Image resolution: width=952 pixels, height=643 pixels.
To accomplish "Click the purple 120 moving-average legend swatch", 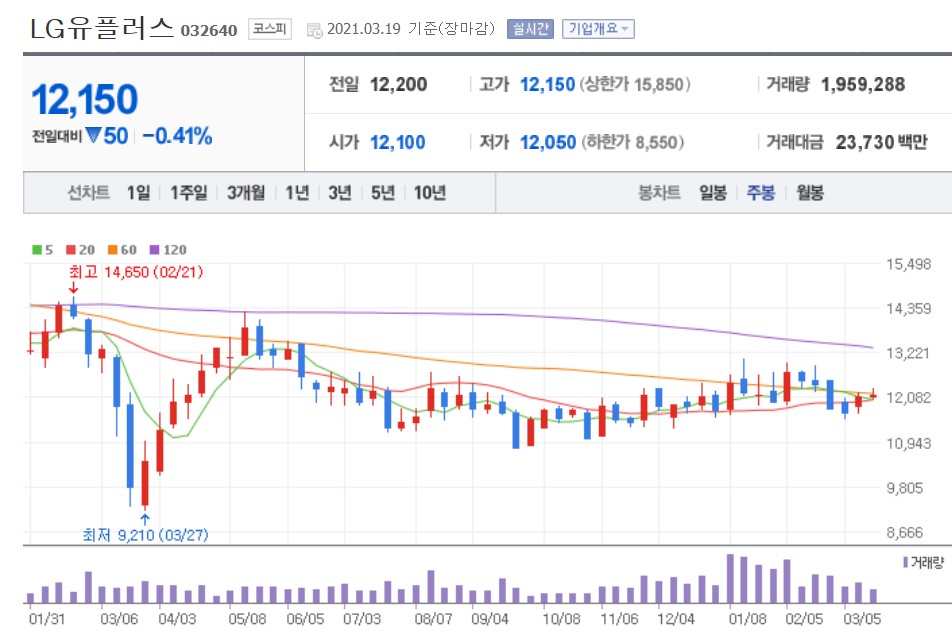I will [154, 250].
